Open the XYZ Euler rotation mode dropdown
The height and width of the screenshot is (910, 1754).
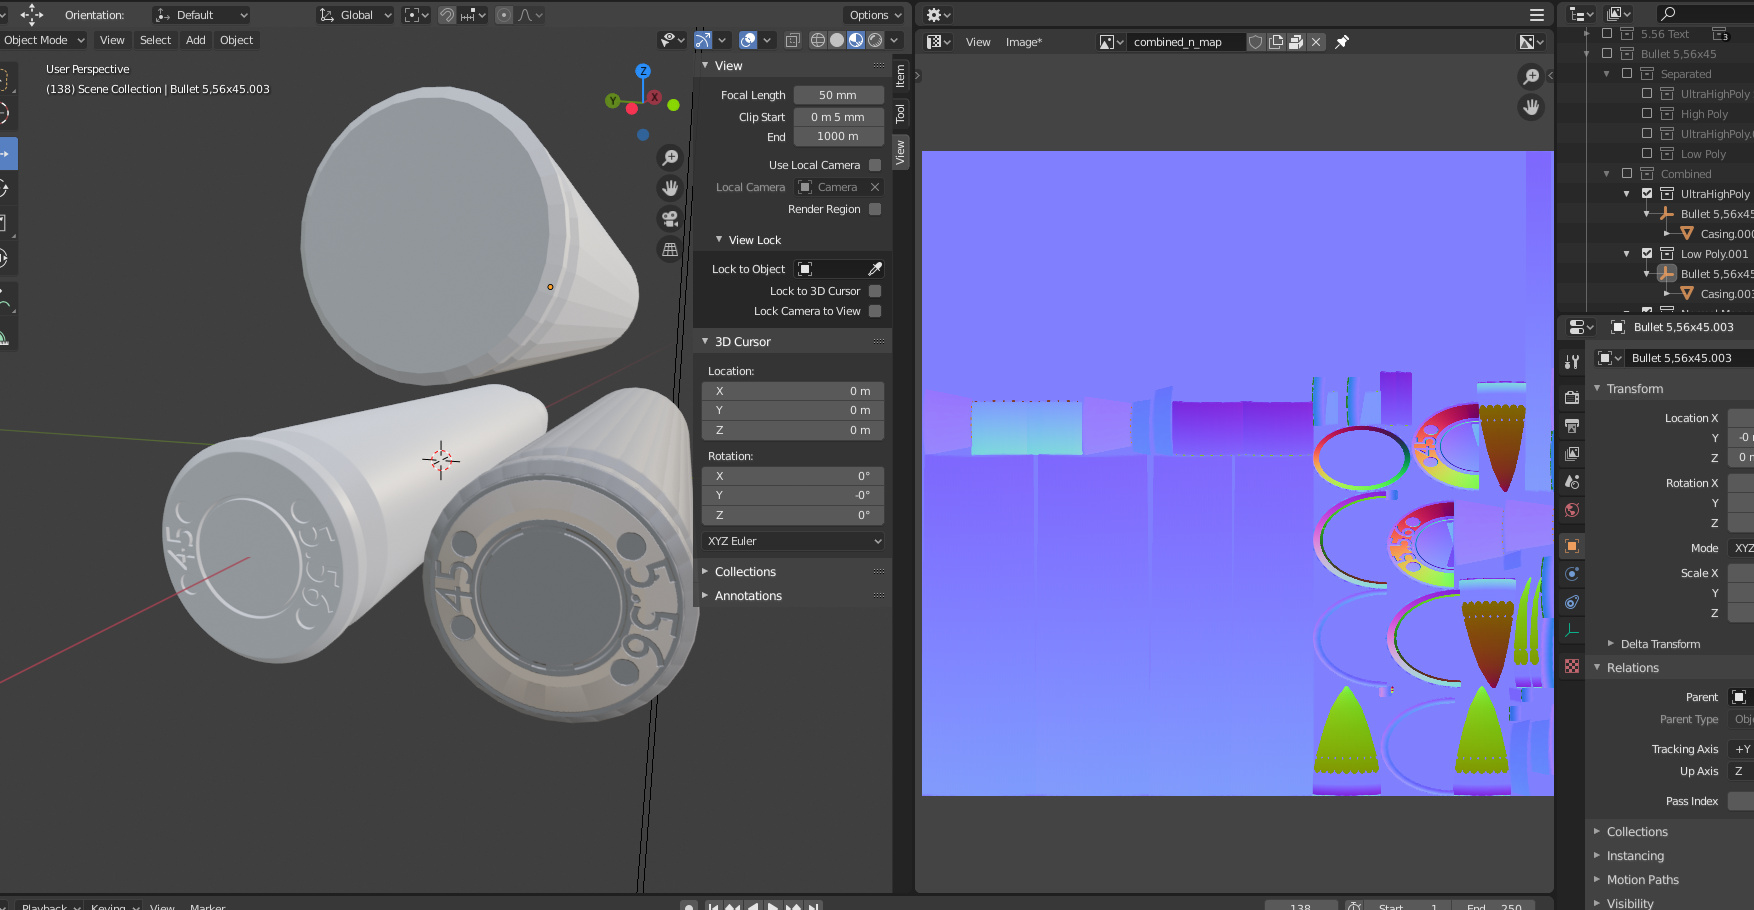[x=794, y=541]
